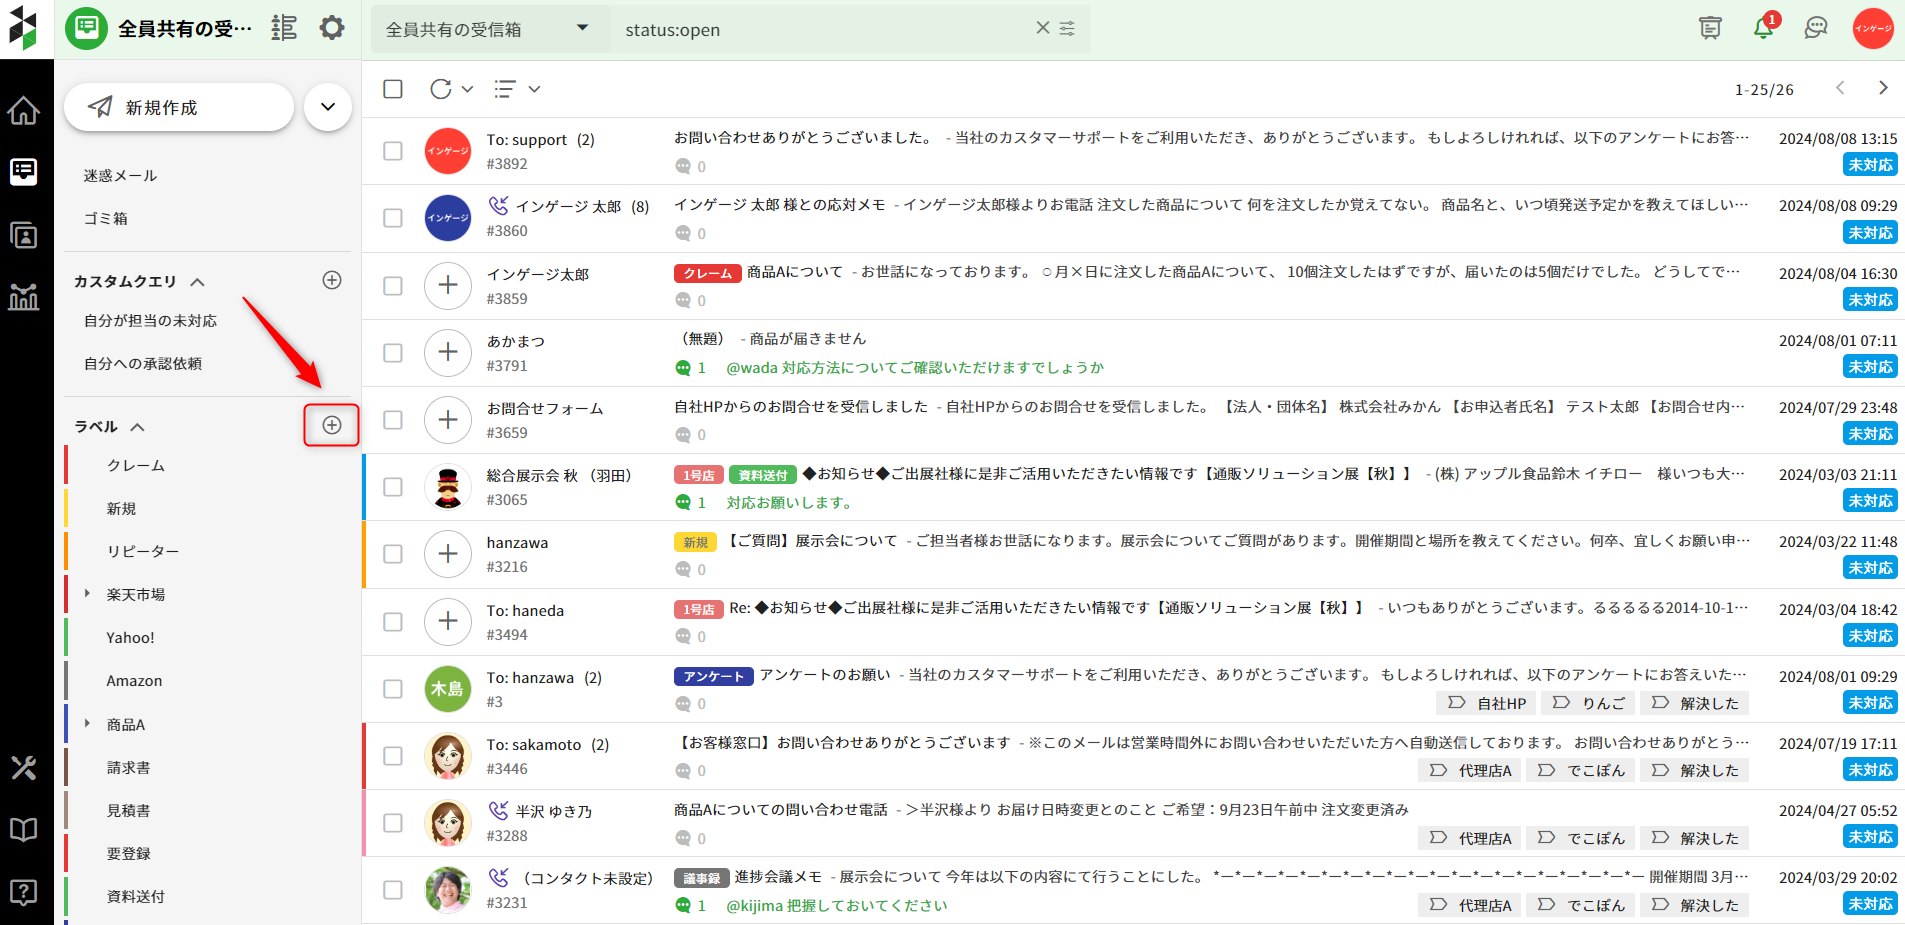Click the refresh icon above message list
The width and height of the screenshot is (1905, 925).
click(x=440, y=89)
